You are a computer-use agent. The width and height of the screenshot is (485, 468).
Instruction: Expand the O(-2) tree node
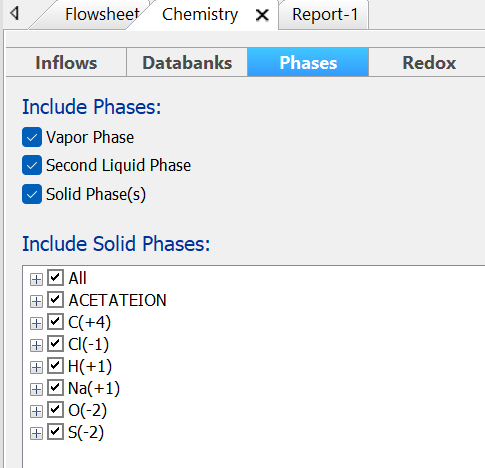[36, 411]
